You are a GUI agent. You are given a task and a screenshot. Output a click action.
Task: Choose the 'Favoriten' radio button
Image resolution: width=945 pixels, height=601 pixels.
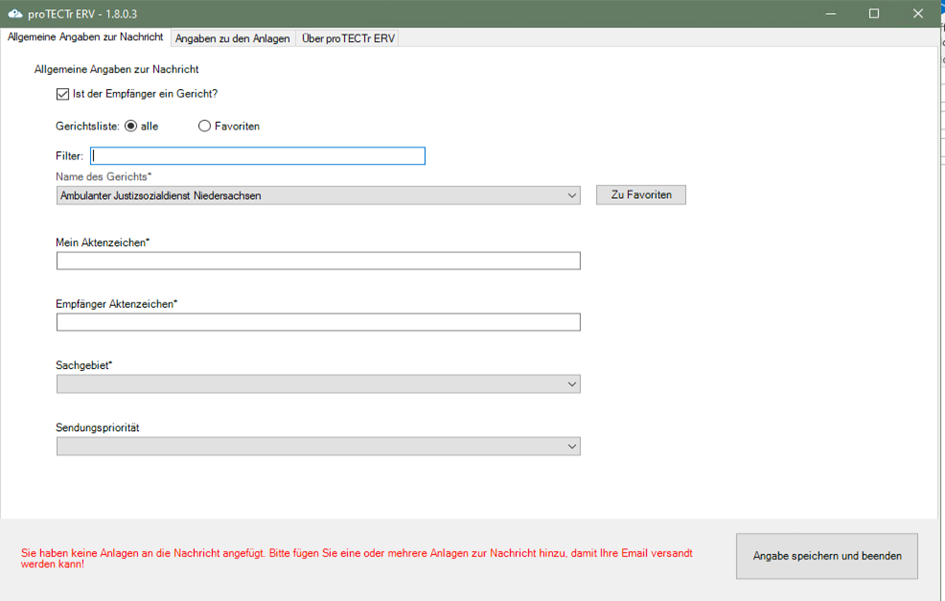(x=205, y=126)
